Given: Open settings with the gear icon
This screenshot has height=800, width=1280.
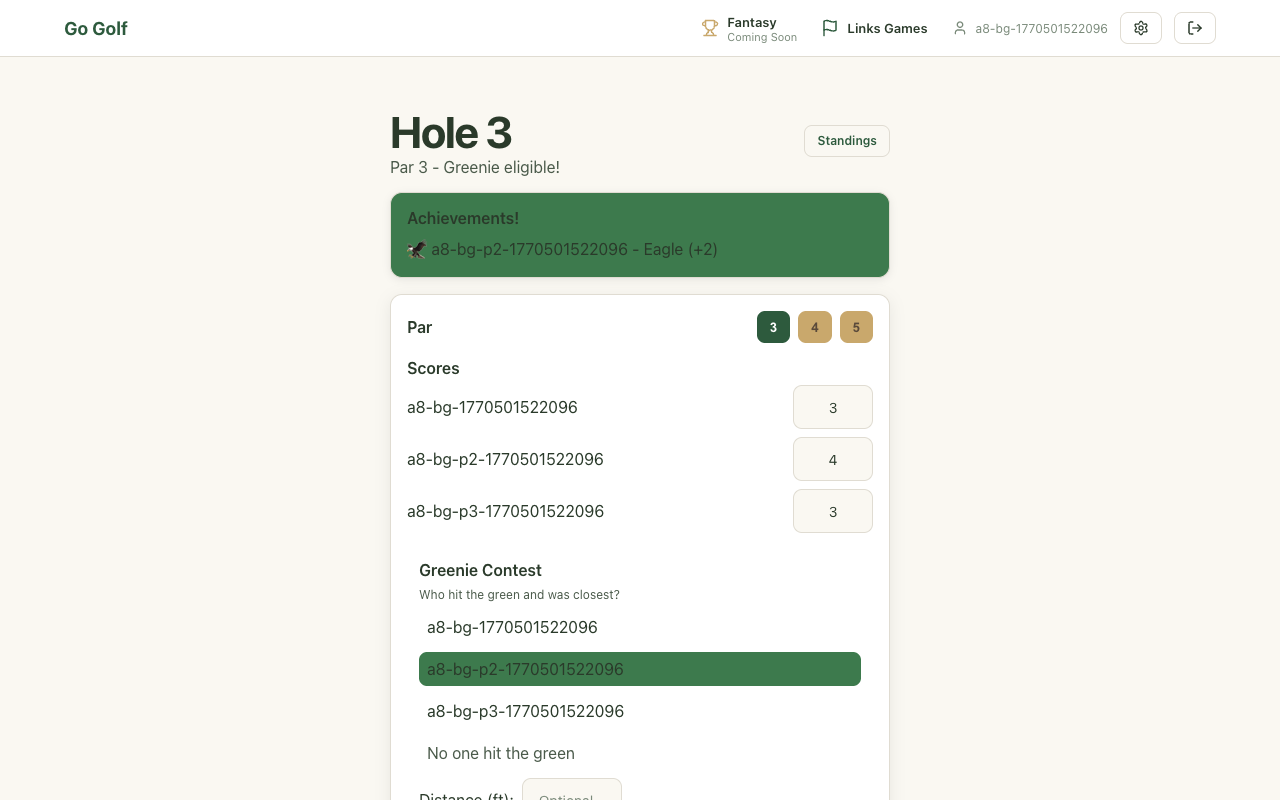Looking at the screenshot, I should pos(1141,28).
